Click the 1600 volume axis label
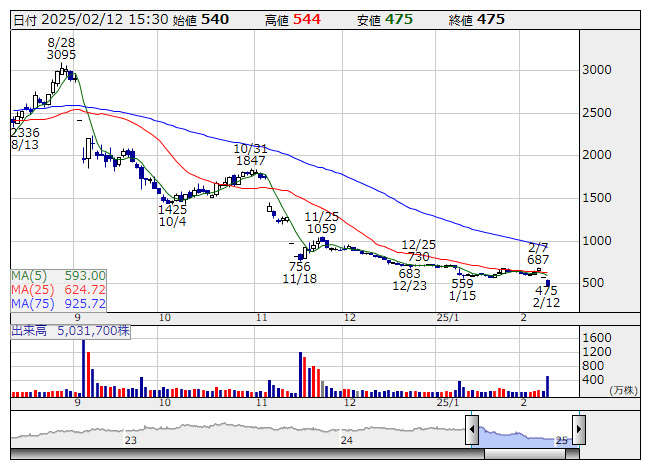The height and width of the screenshot is (470, 653). click(596, 338)
